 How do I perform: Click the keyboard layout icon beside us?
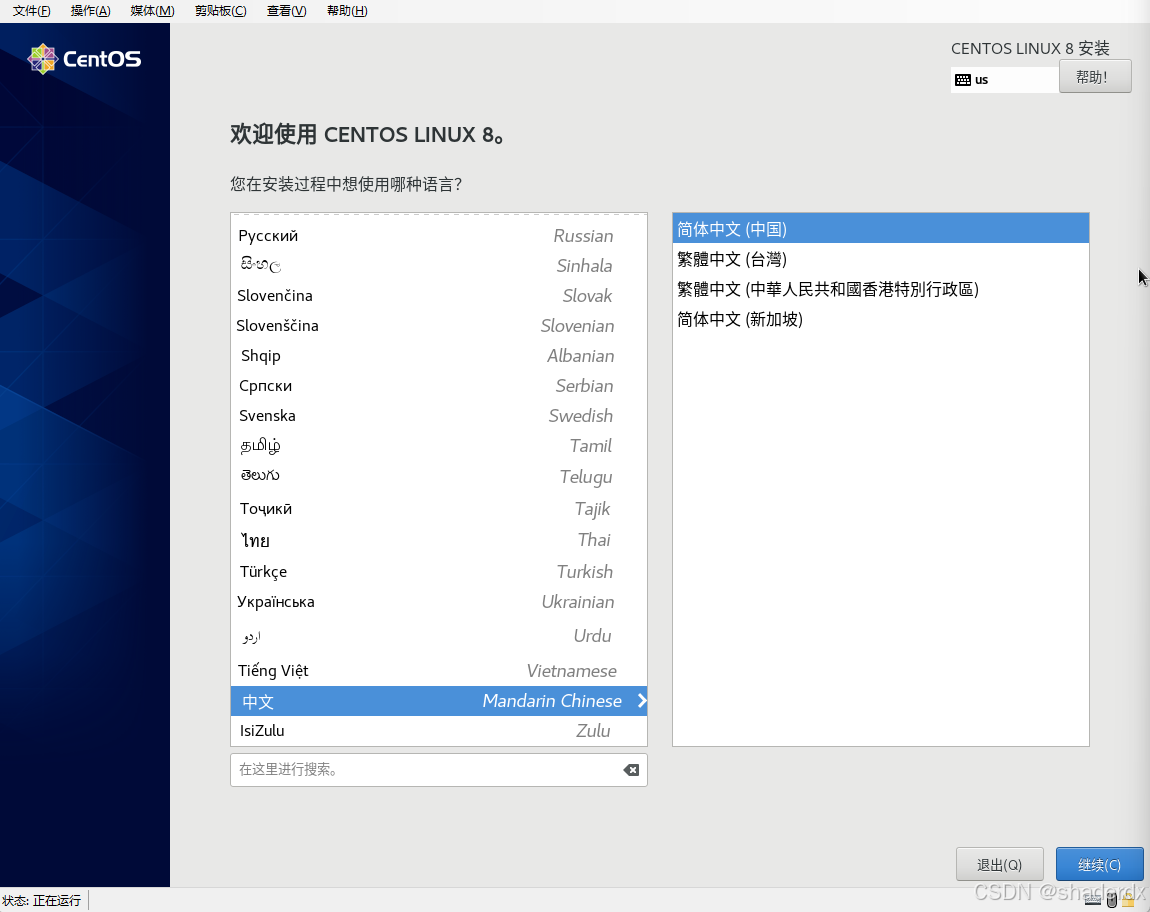pyautogui.click(x=963, y=80)
